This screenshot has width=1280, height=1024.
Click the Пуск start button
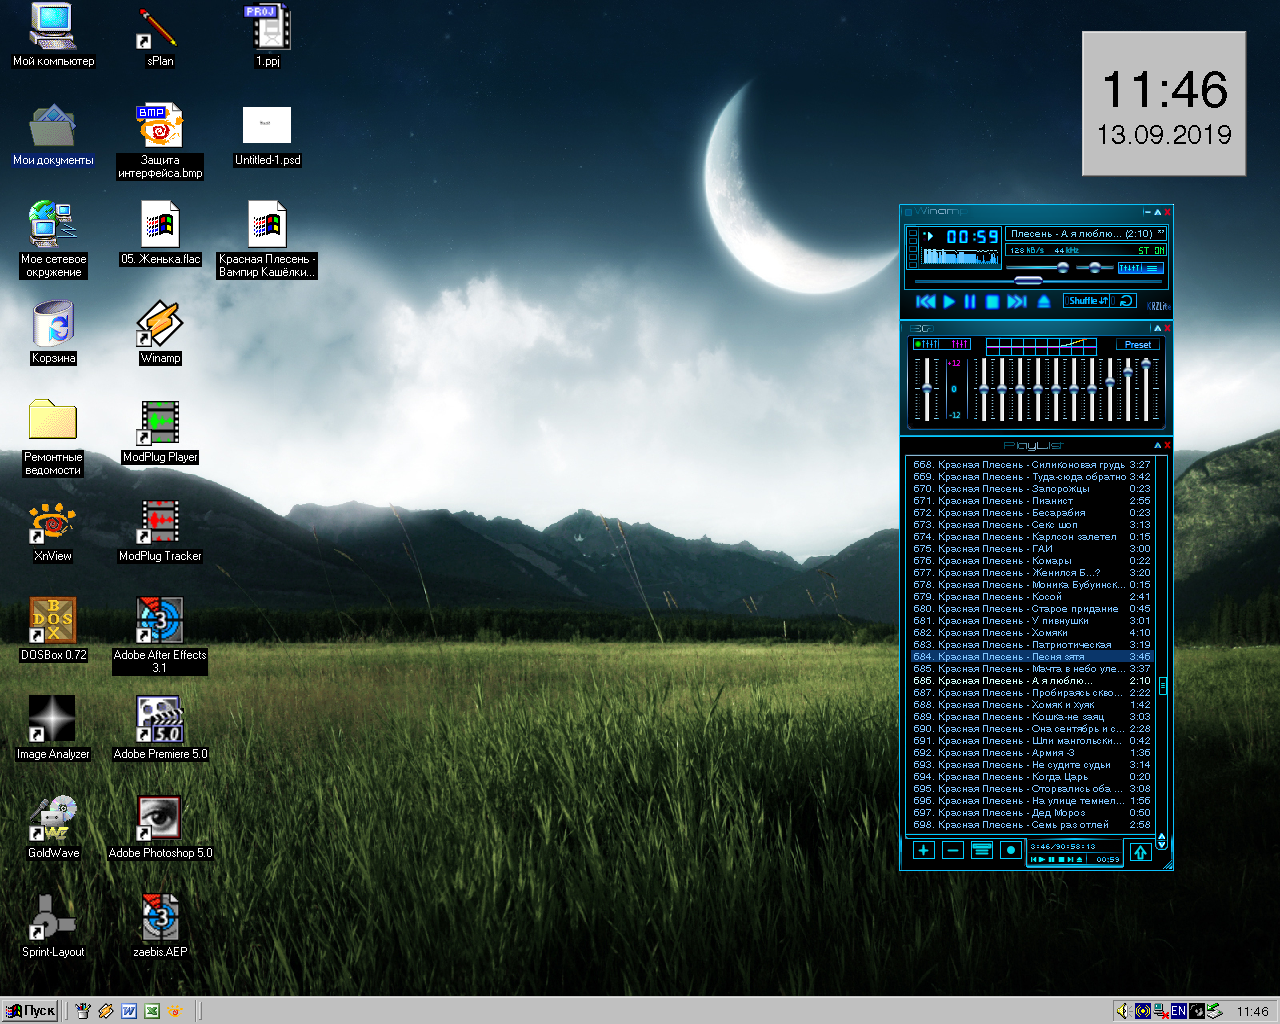pyautogui.click(x=31, y=1011)
